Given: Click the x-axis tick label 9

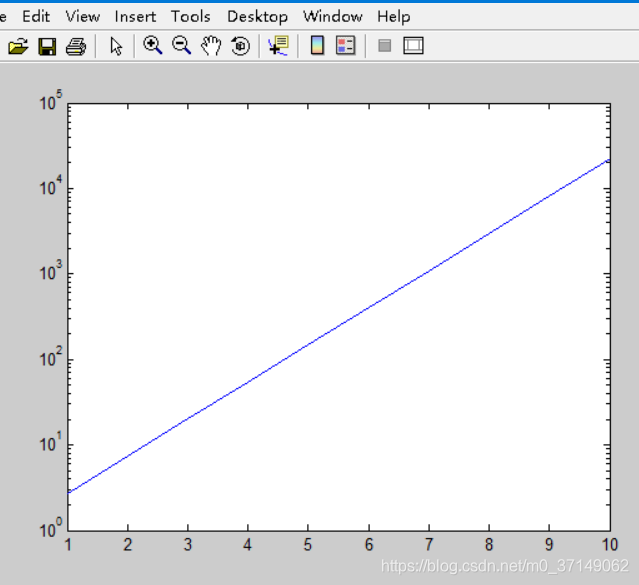Looking at the screenshot, I should coord(549,545).
